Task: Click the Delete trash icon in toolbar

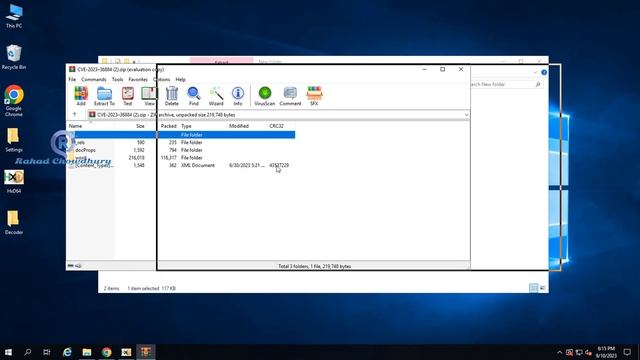Action: (172, 96)
